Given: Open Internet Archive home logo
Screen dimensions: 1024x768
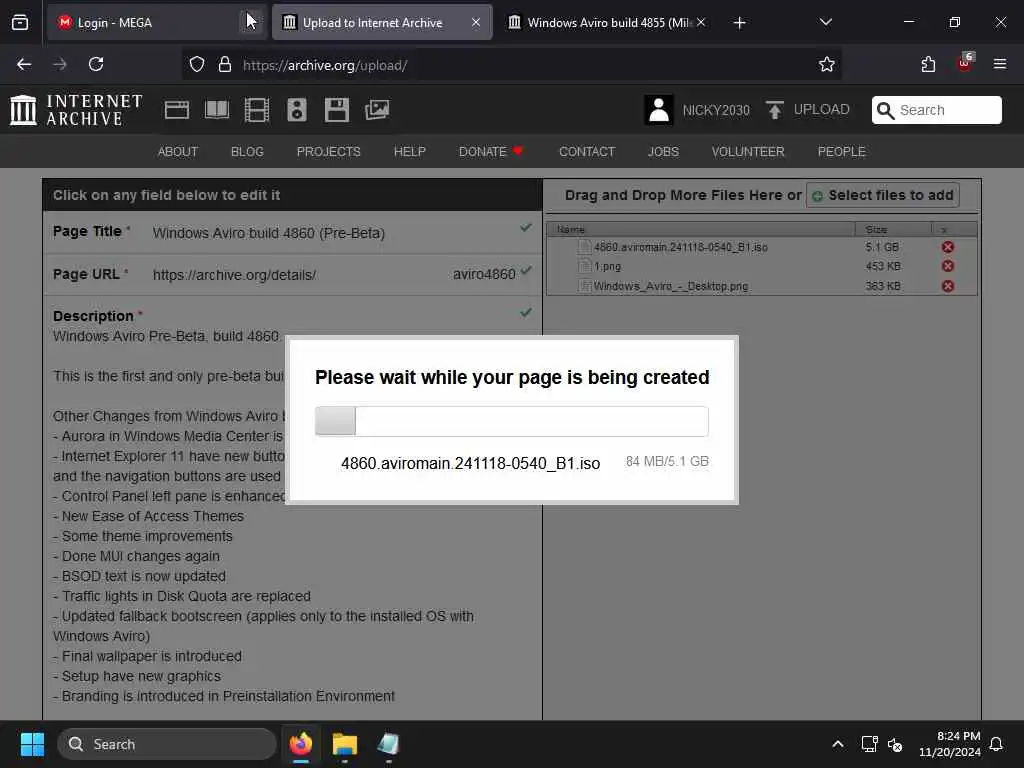Looking at the screenshot, I should click(x=76, y=110).
